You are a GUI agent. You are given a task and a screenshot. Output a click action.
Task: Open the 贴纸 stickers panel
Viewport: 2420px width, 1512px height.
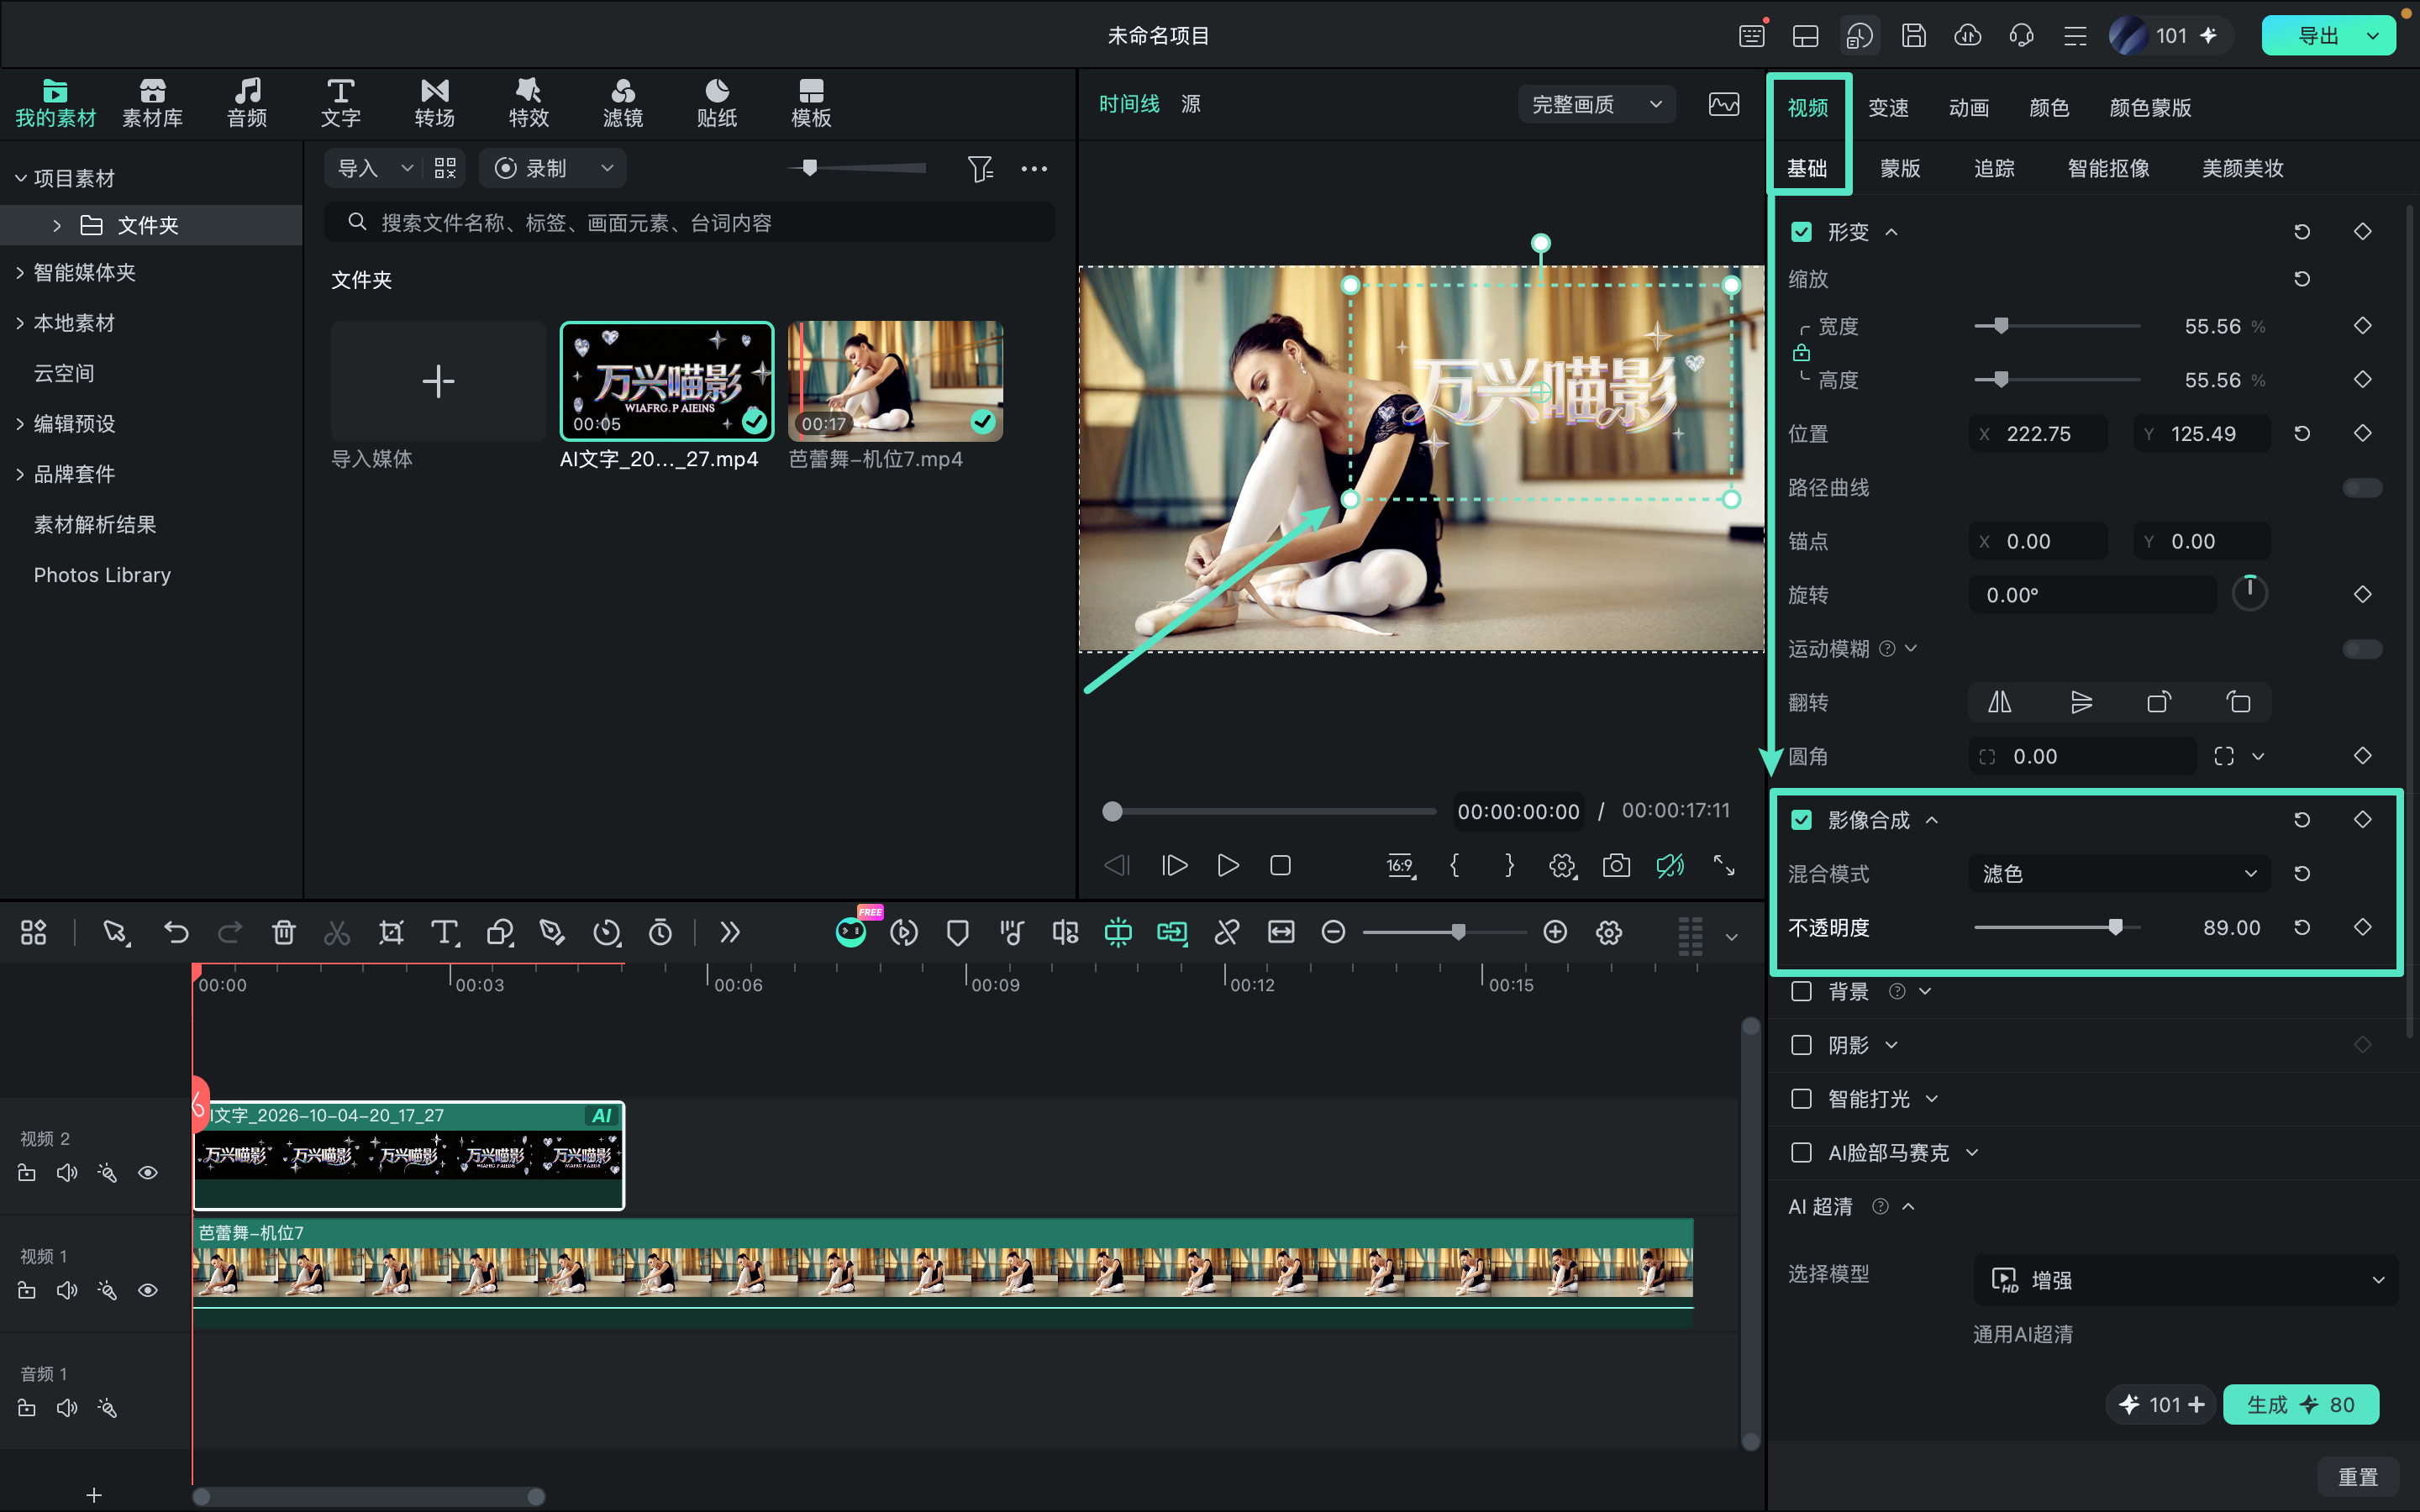[x=716, y=103]
